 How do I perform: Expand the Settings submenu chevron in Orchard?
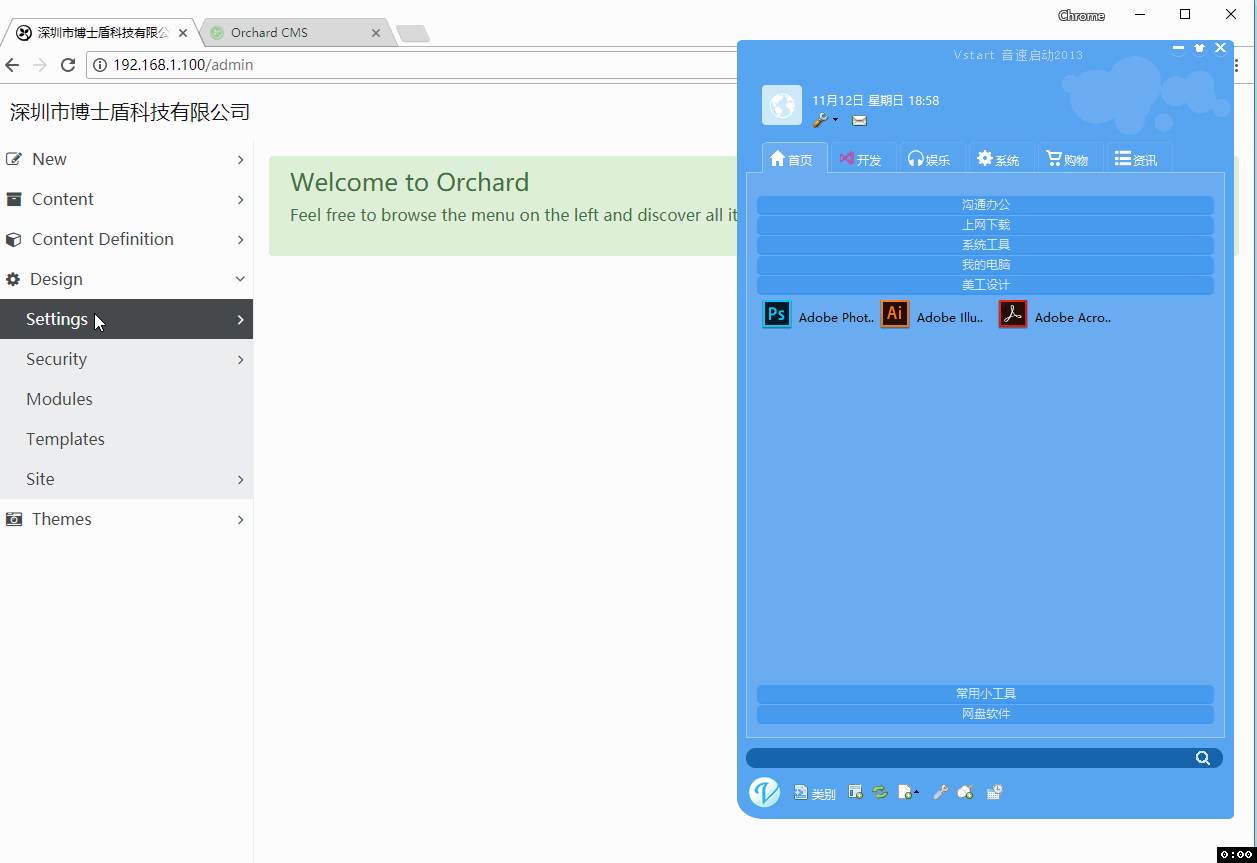point(239,318)
